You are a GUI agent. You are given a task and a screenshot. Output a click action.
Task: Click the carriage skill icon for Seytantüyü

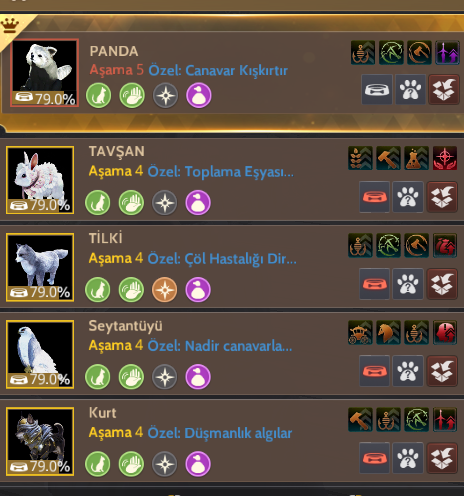pyautogui.click(x=360, y=332)
